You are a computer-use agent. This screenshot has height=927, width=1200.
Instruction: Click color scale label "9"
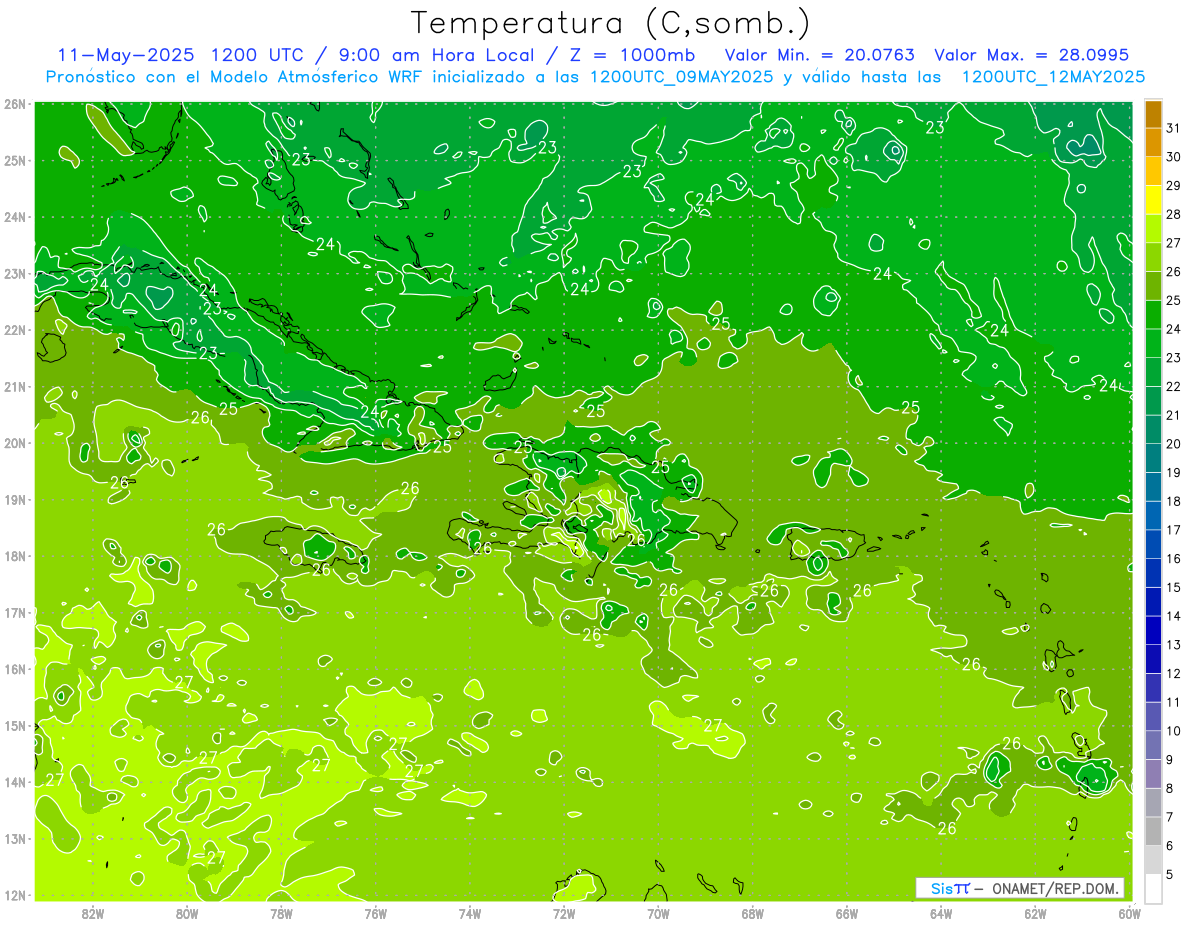(x=1169, y=759)
